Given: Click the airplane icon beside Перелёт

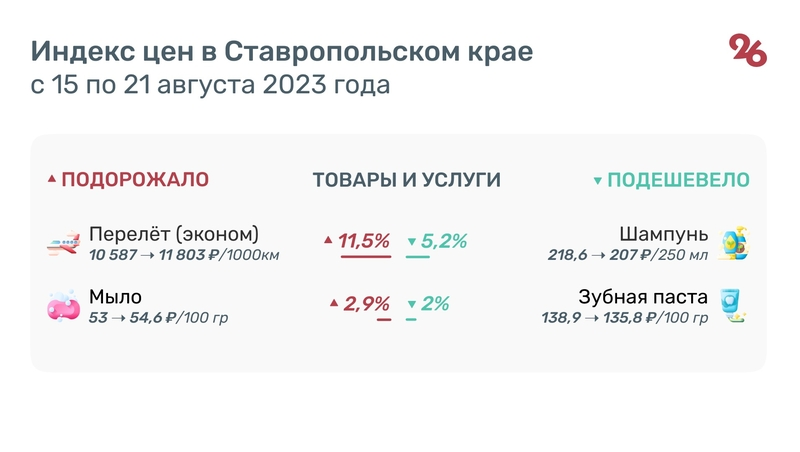Looking at the screenshot, I should coord(63,243).
